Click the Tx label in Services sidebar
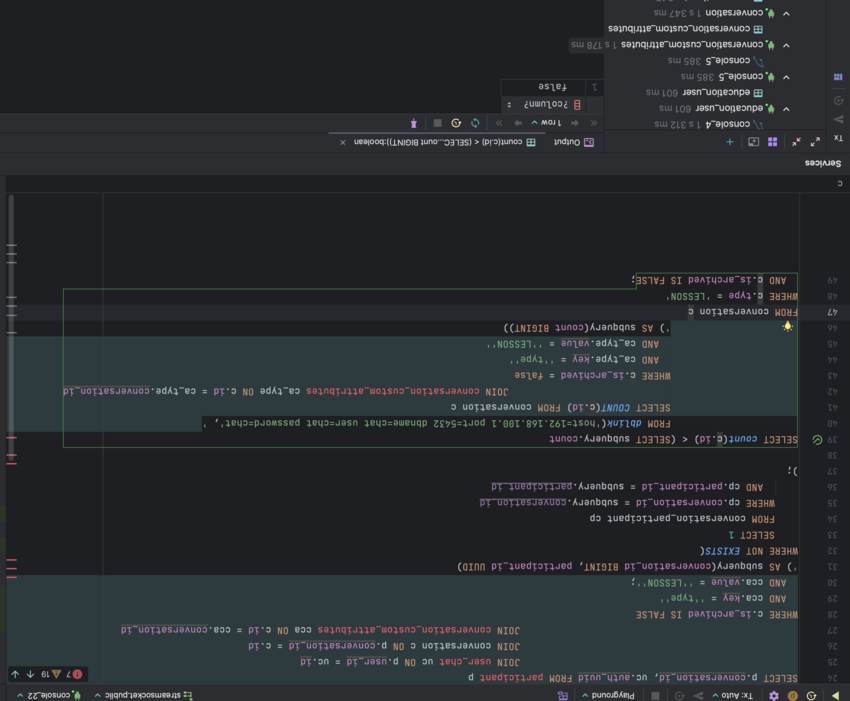 coord(838,138)
